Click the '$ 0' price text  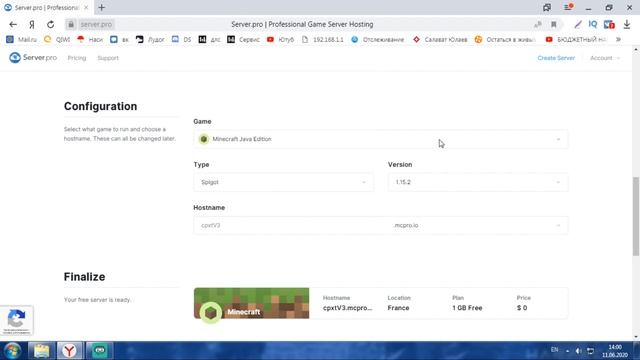click(522, 308)
